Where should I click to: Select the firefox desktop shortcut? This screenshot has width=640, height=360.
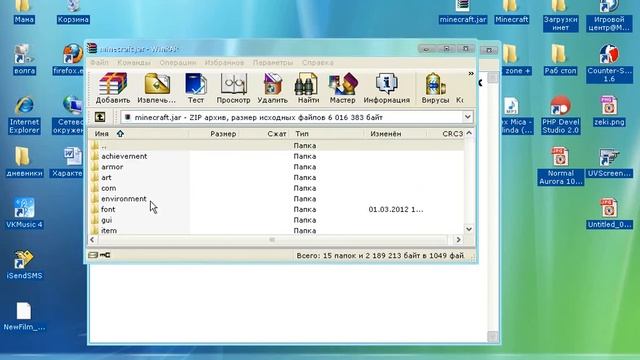point(70,60)
